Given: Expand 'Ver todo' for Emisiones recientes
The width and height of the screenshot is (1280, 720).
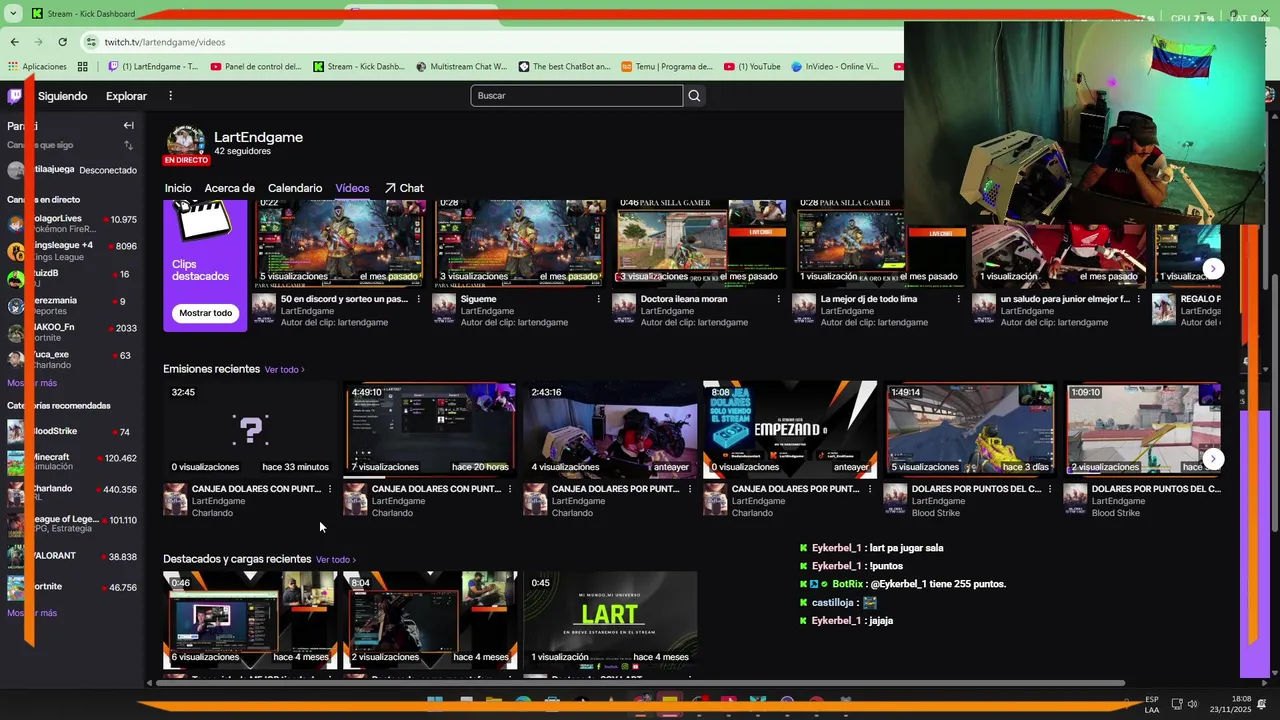Looking at the screenshot, I should [284, 370].
